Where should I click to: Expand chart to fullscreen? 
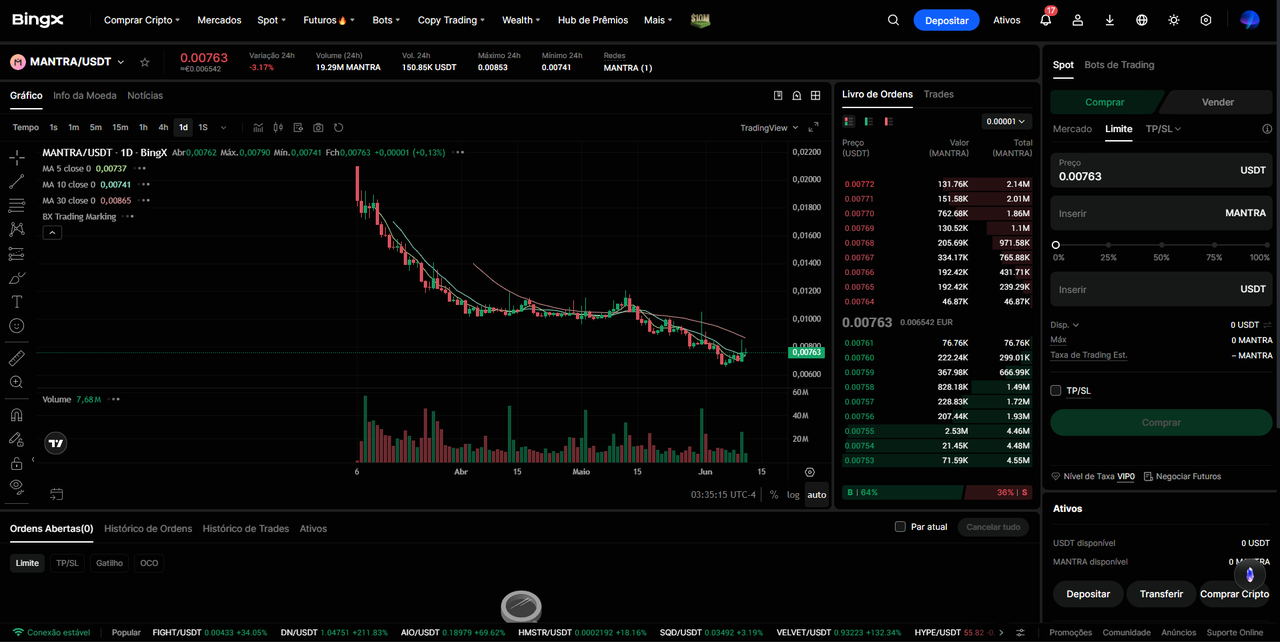point(813,128)
